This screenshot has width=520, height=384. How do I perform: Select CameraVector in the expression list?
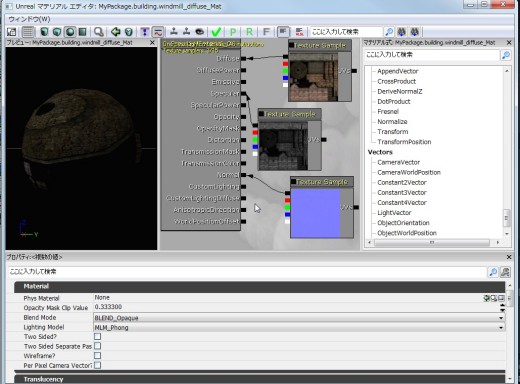point(398,162)
